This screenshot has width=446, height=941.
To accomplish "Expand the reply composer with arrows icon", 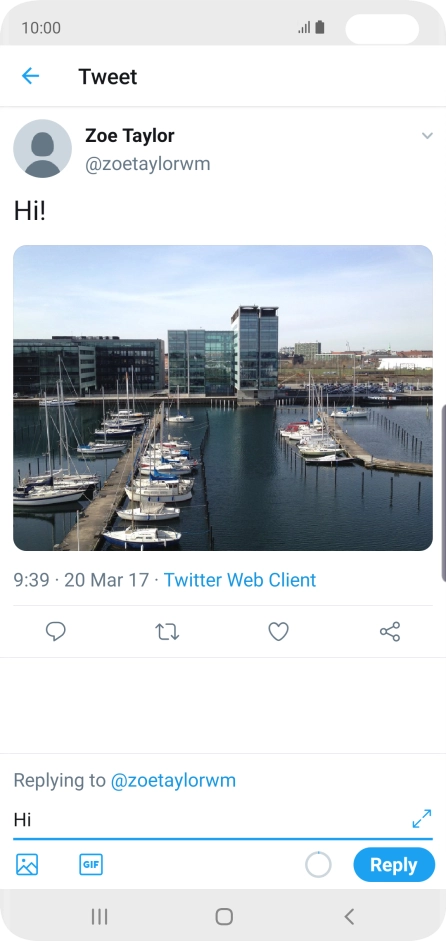I will pyautogui.click(x=422, y=819).
